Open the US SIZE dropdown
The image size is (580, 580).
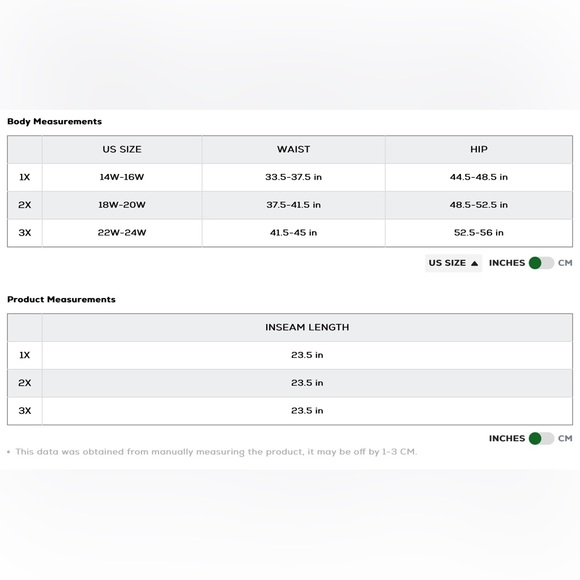453,263
